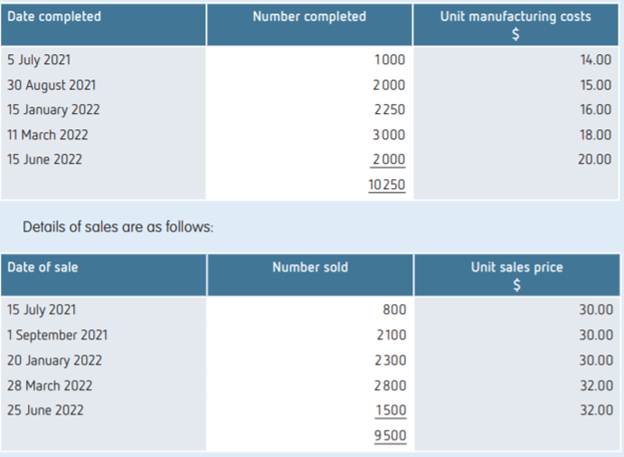Select the 9500 total sold figure
Image resolution: width=624 pixels, height=457 pixels.
pos(389,435)
